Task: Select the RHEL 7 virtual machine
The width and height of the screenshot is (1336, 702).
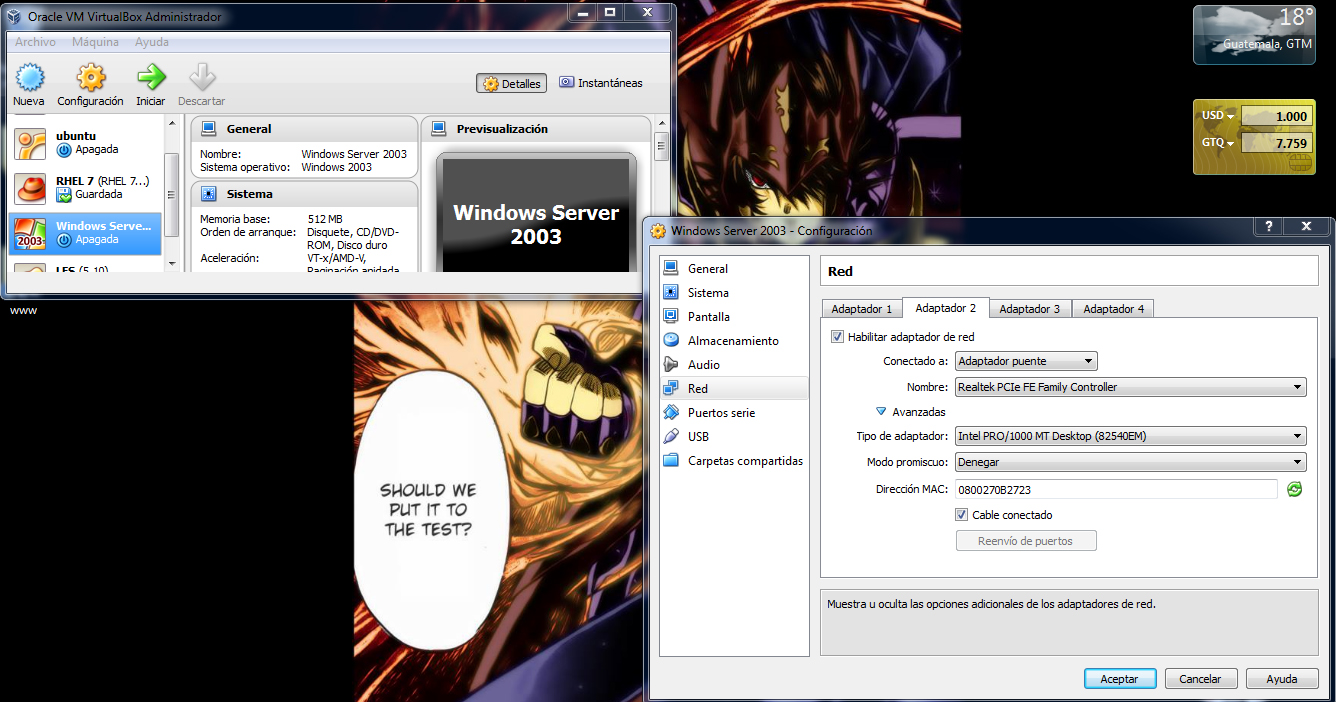Action: [85, 188]
